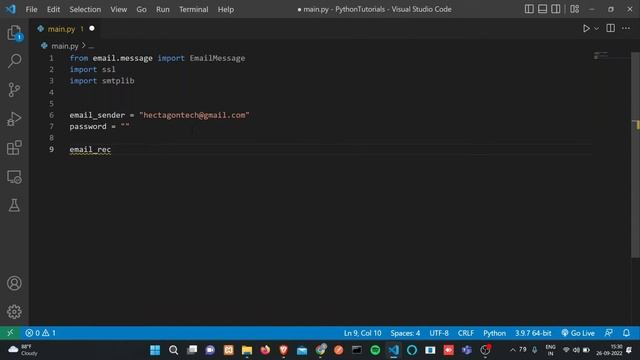
Task: Open Microsoft Teams from taskbar
Action: [x=467, y=350]
